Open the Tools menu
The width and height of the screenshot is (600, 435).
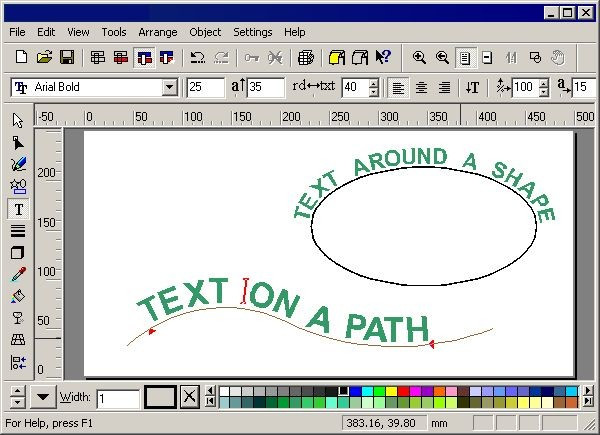[x=114, y=32]
